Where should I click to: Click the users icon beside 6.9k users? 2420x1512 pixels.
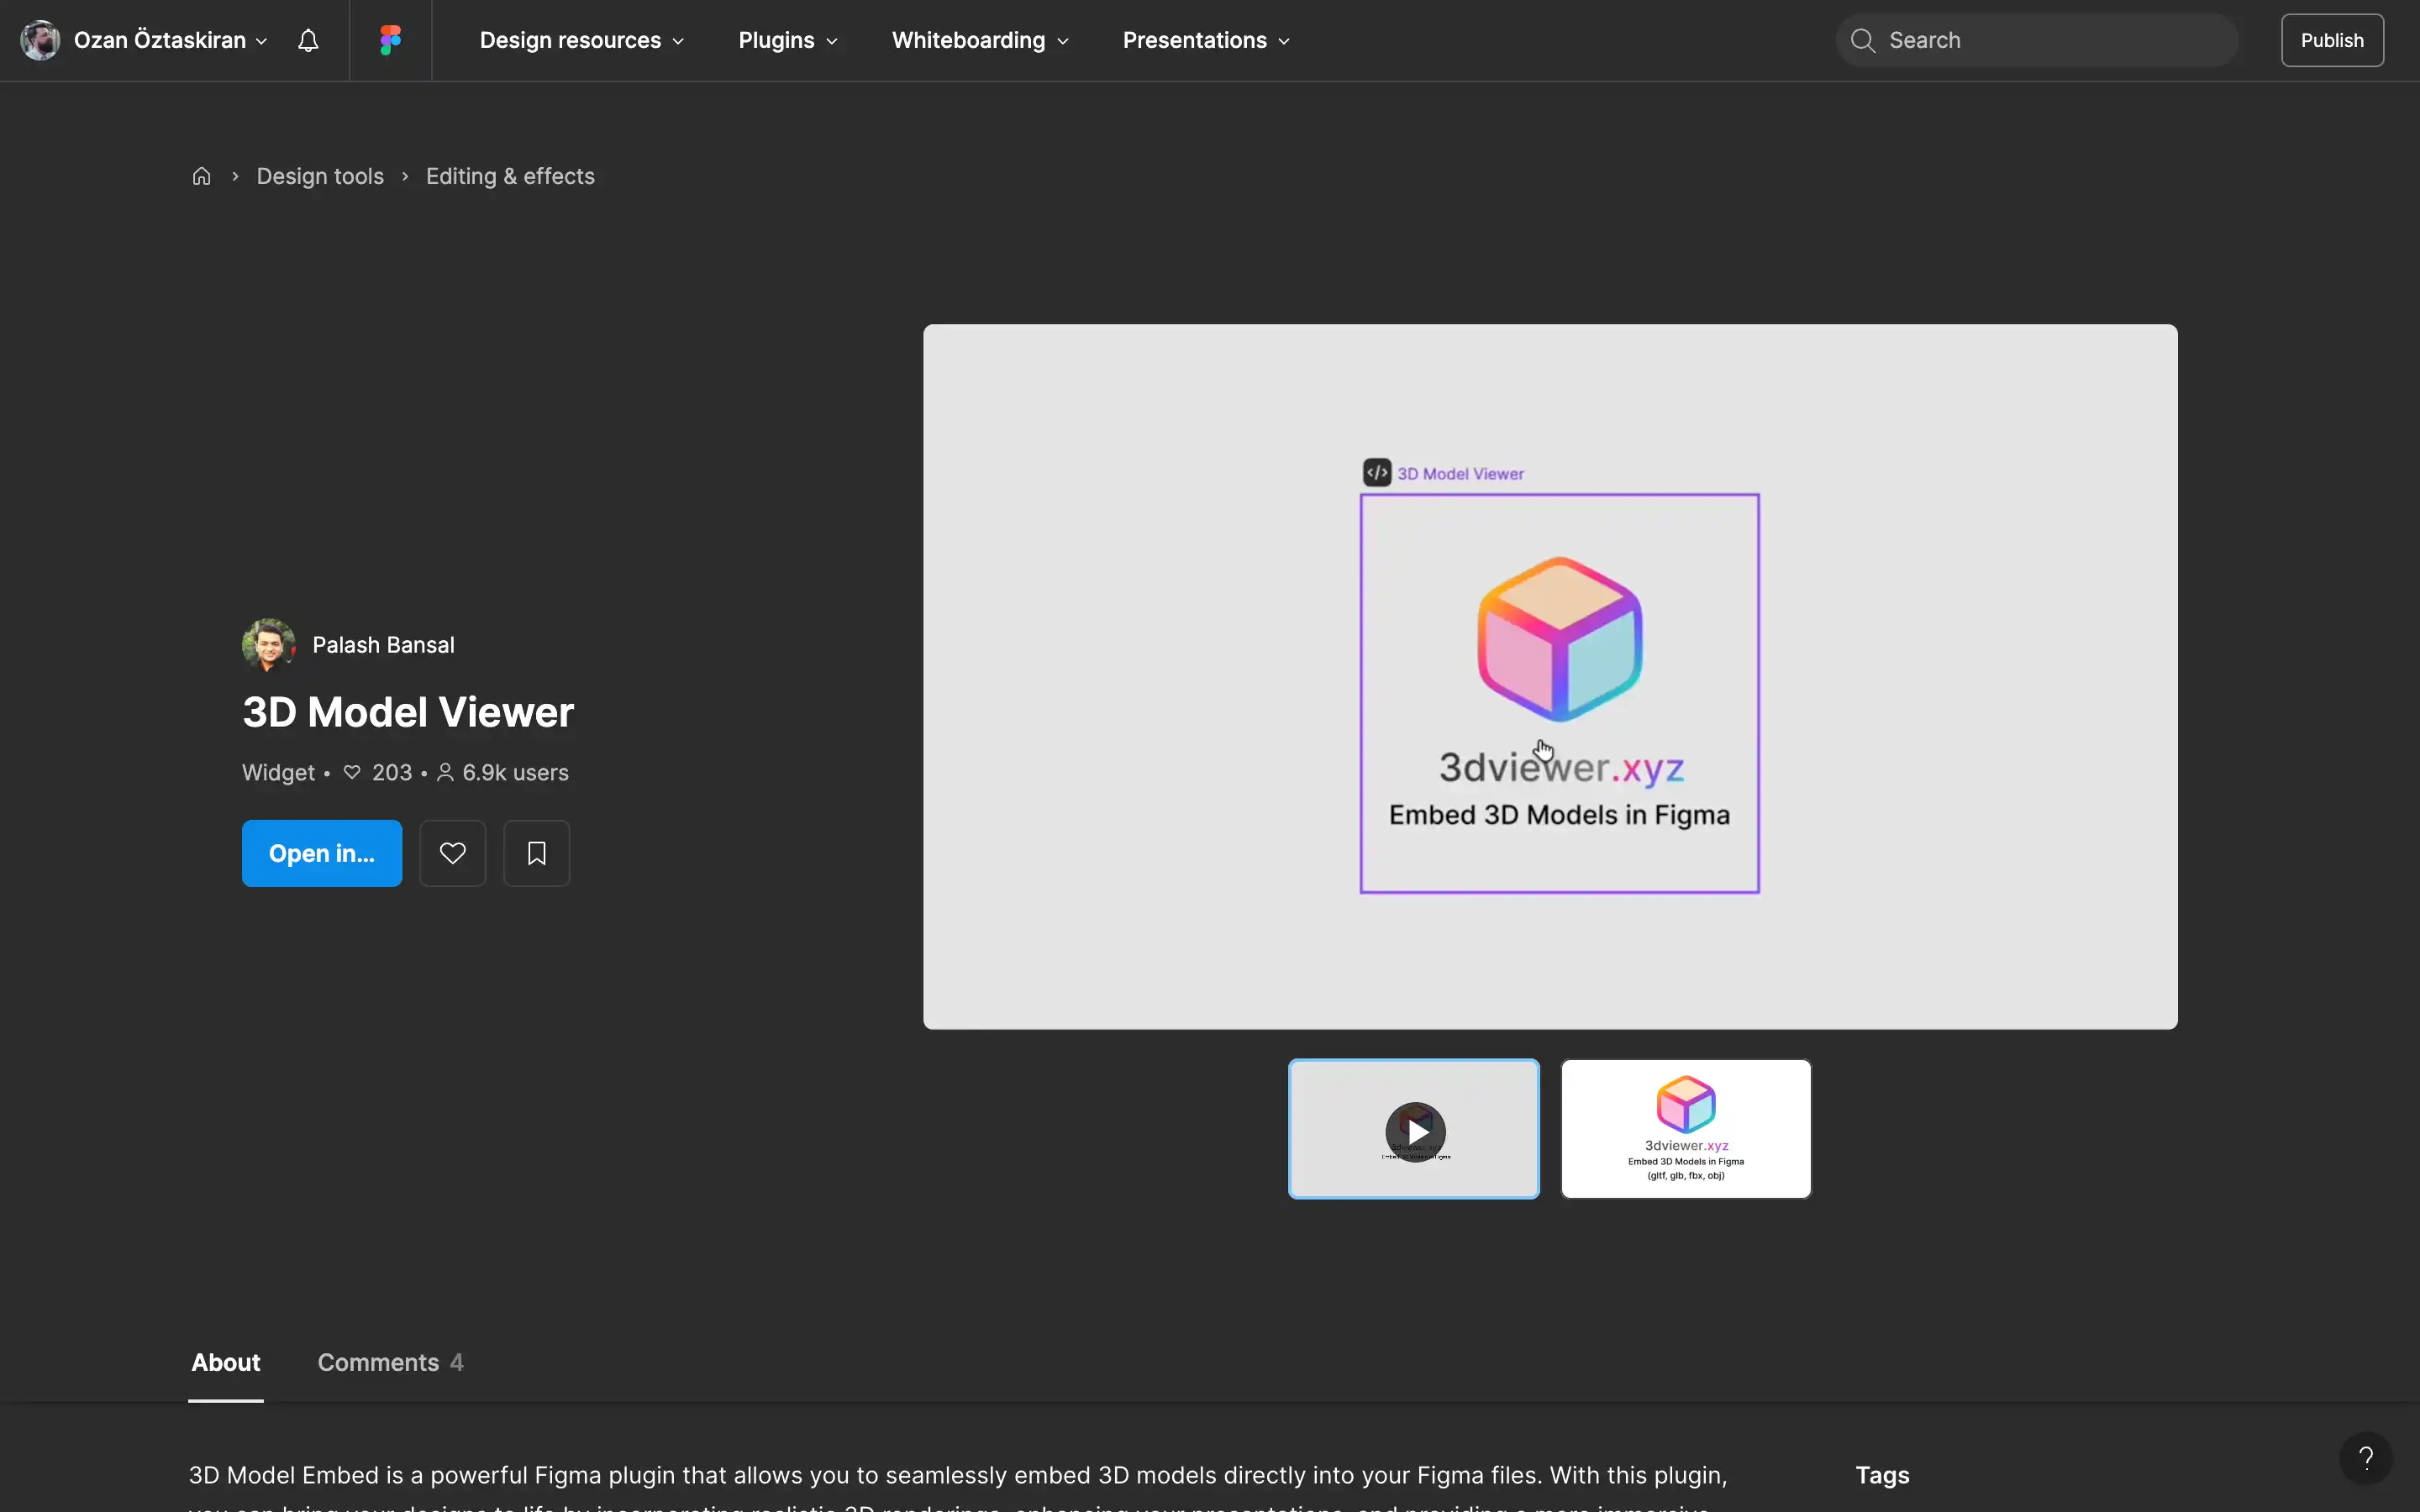click(x=446, y=772)
